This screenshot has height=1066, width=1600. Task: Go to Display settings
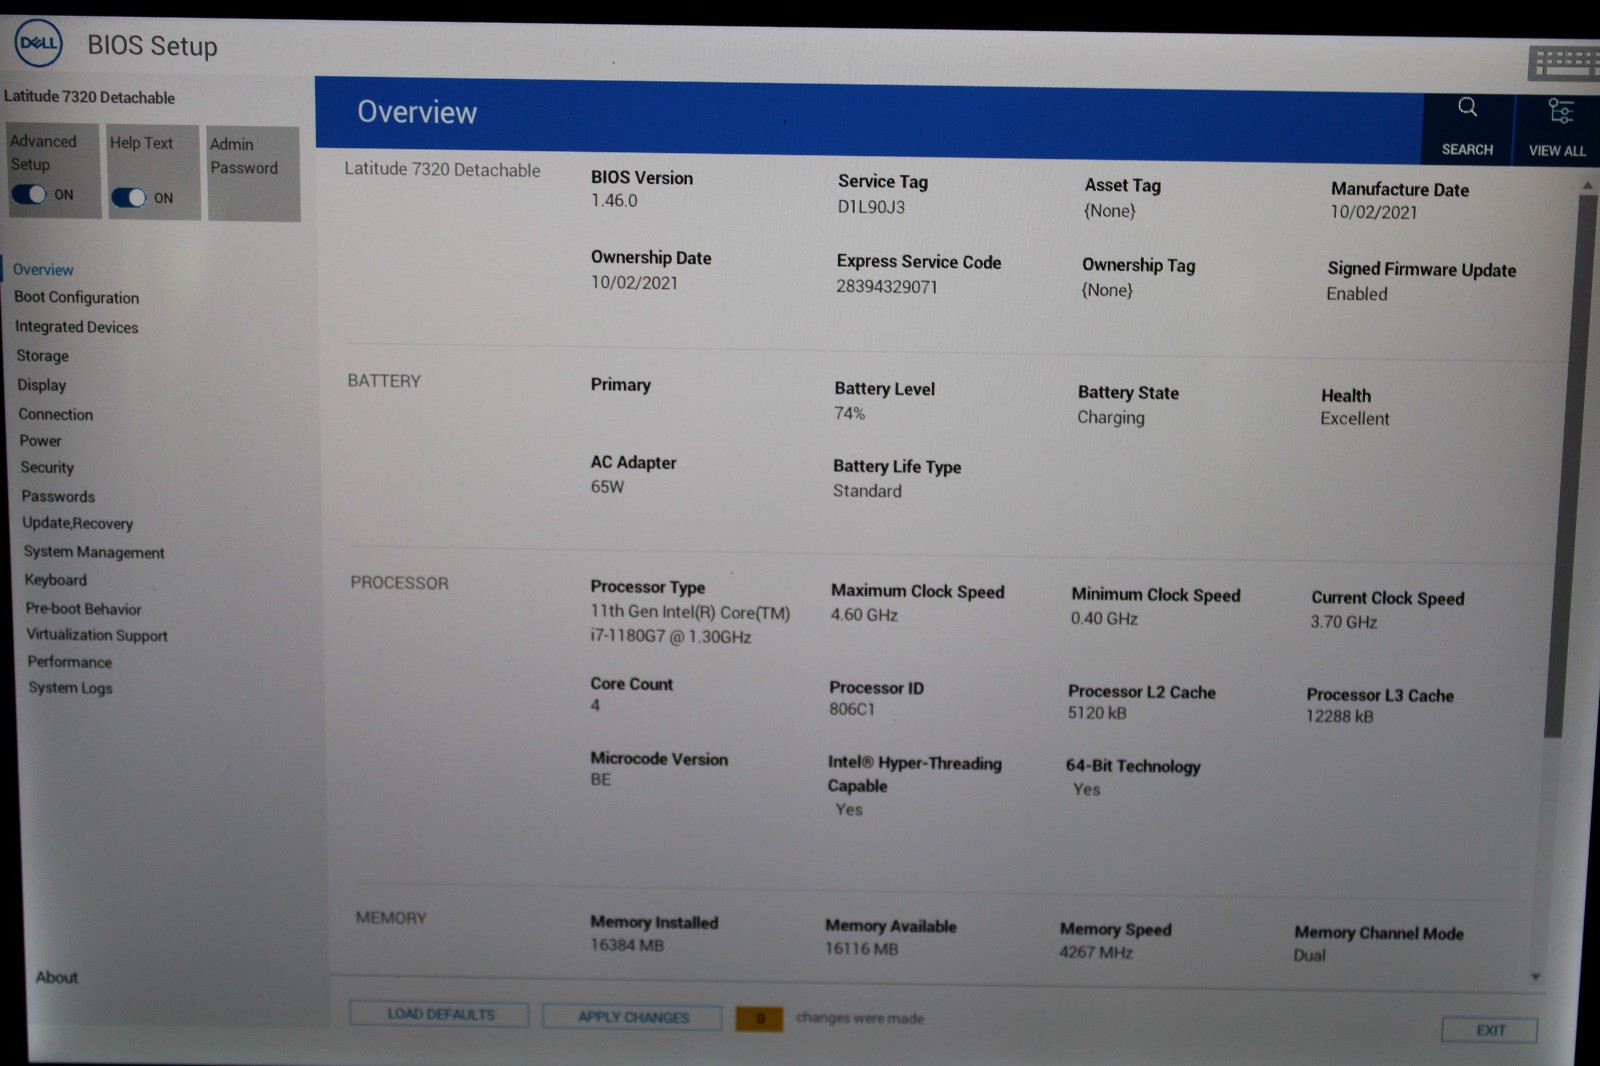coord(42,385)
